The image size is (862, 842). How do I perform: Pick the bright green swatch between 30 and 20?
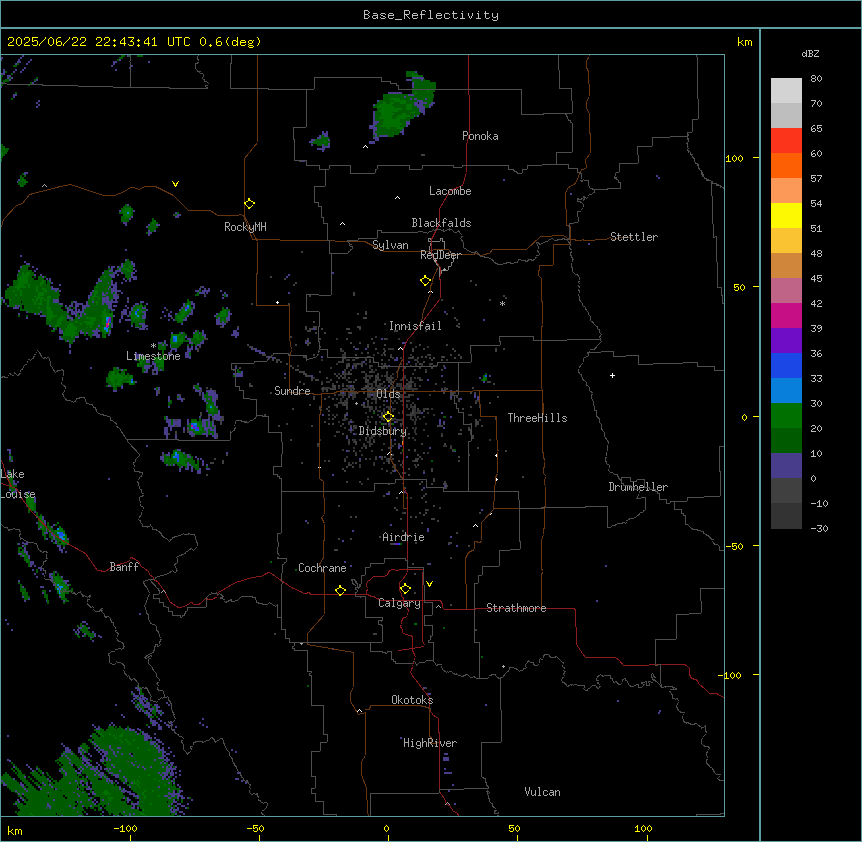786,416
